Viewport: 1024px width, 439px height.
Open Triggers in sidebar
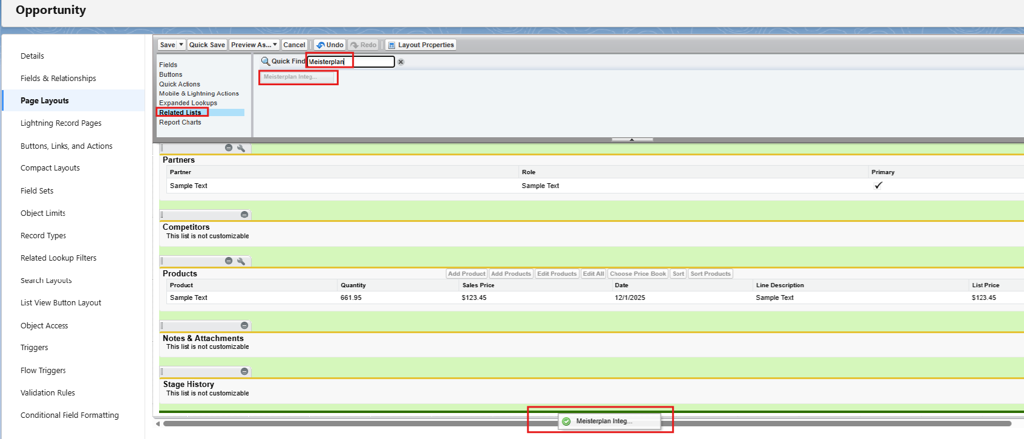coord(34,348)
